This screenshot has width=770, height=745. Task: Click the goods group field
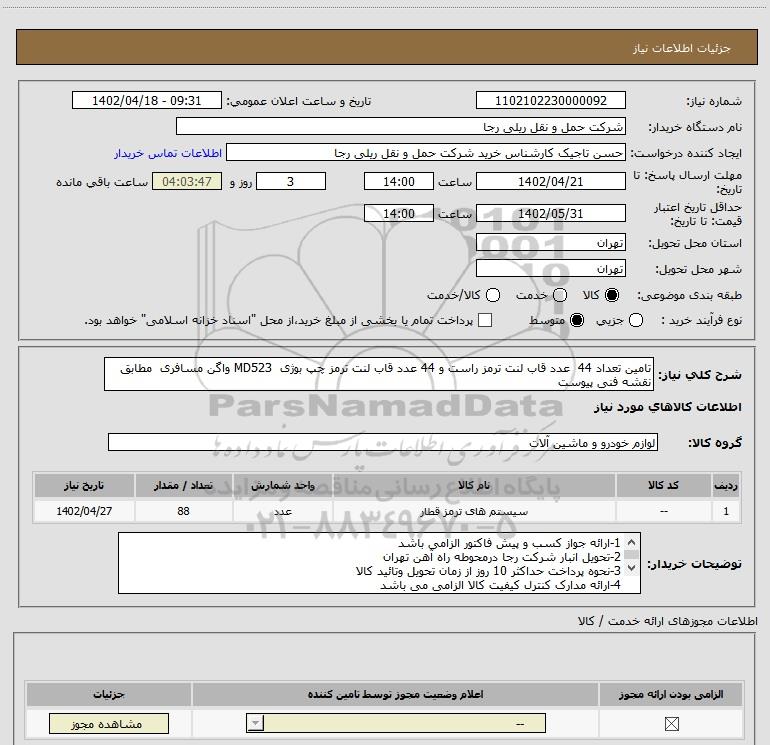click(383, 442)
